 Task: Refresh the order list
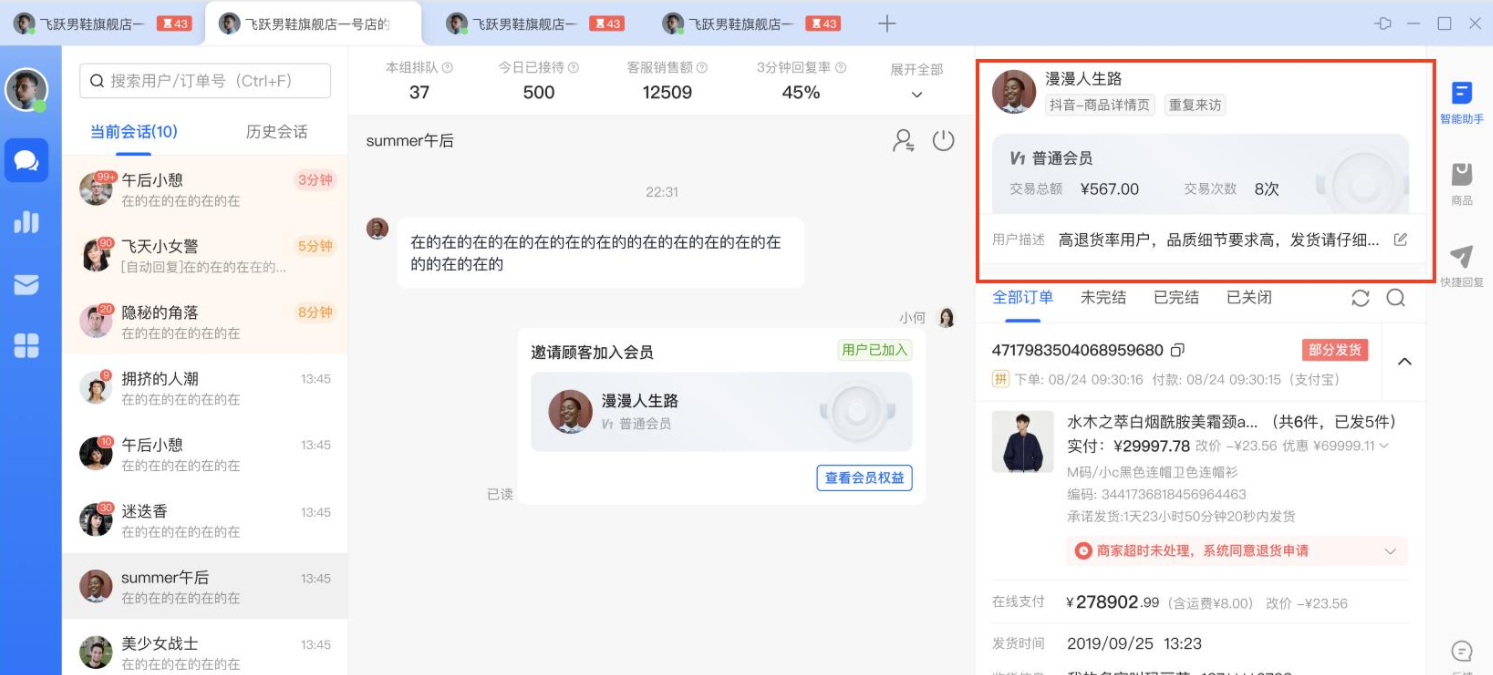1360,298
